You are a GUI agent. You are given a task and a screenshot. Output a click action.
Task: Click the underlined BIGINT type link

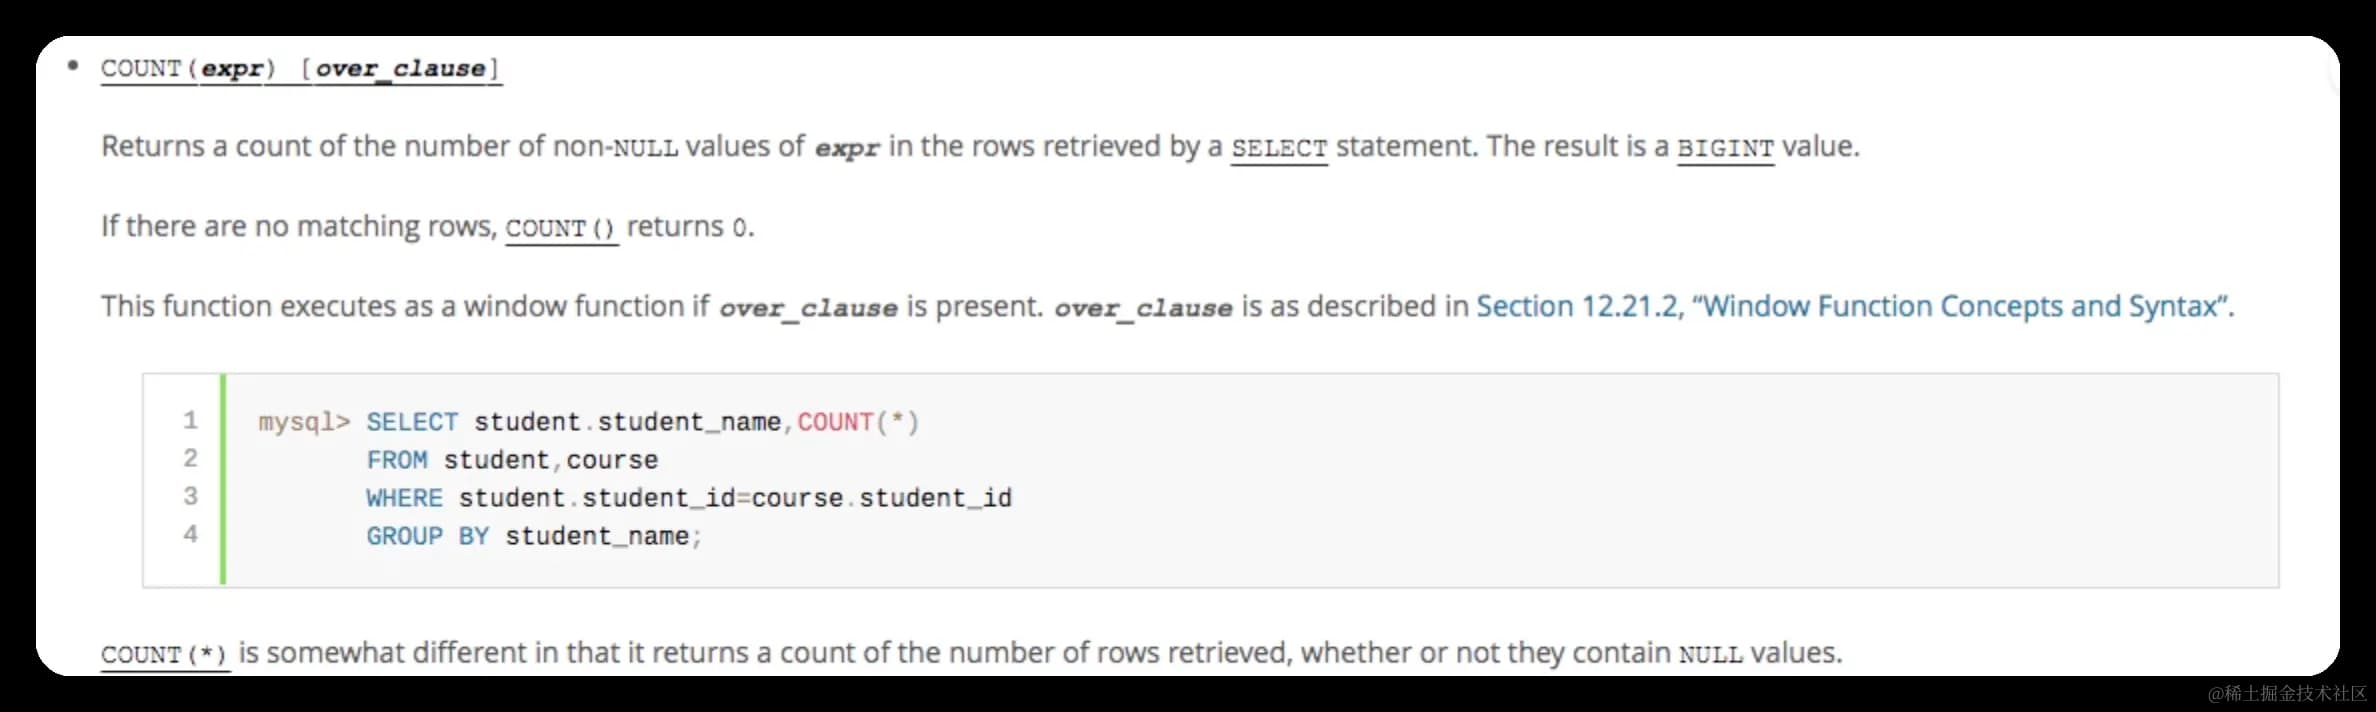point(1725,148)
